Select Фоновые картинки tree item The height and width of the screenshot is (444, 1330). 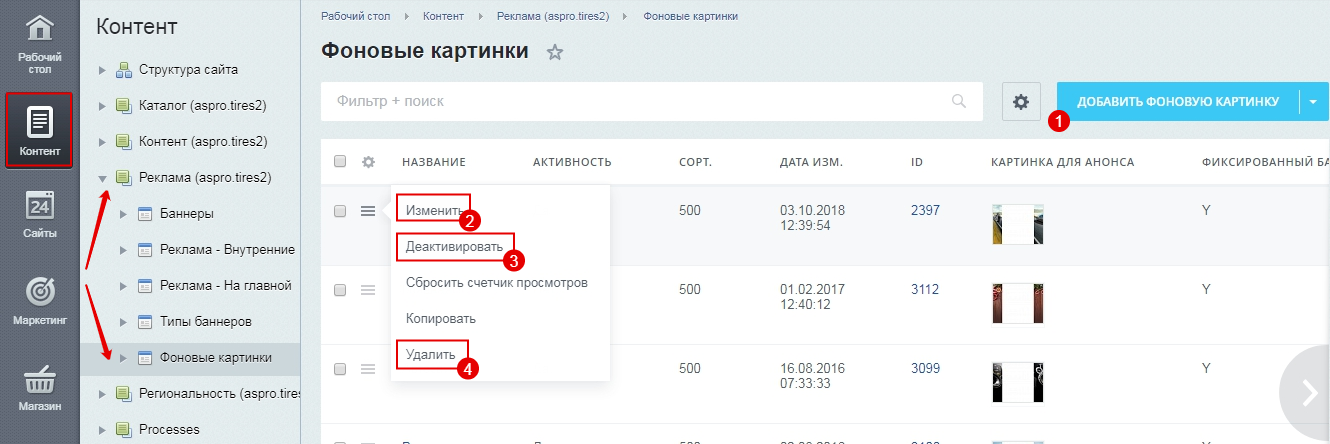215,357
